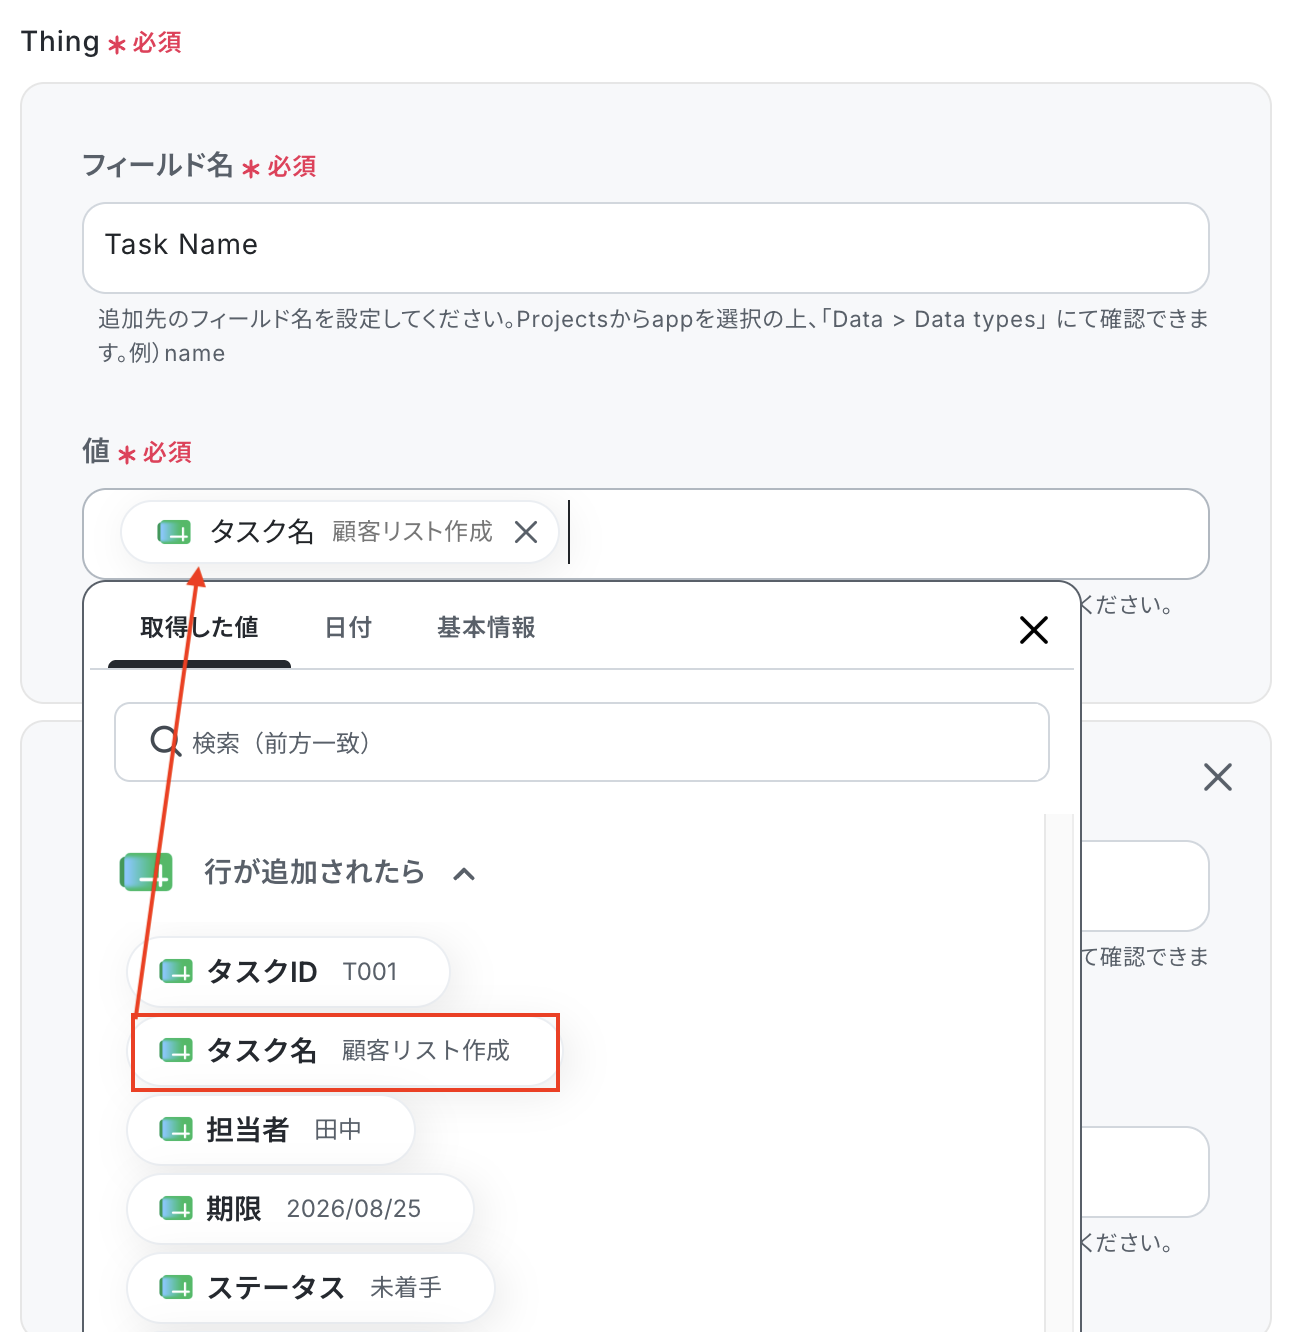Select the 取得した値 tab
Image resolution: width=1294 pixels, height=1332 pixels.
[199, 628]
